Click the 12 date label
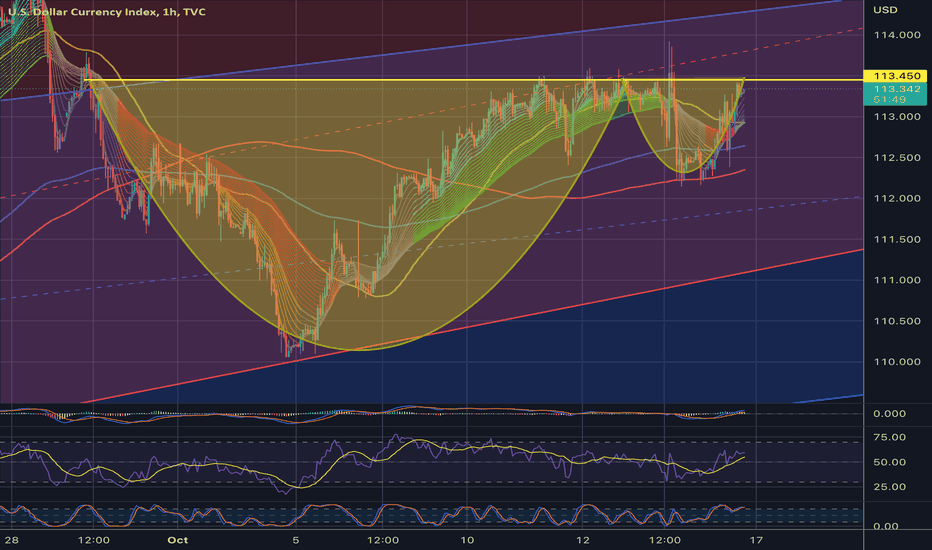The height and width of the screenshot is (550, 932). pos(582,540)
